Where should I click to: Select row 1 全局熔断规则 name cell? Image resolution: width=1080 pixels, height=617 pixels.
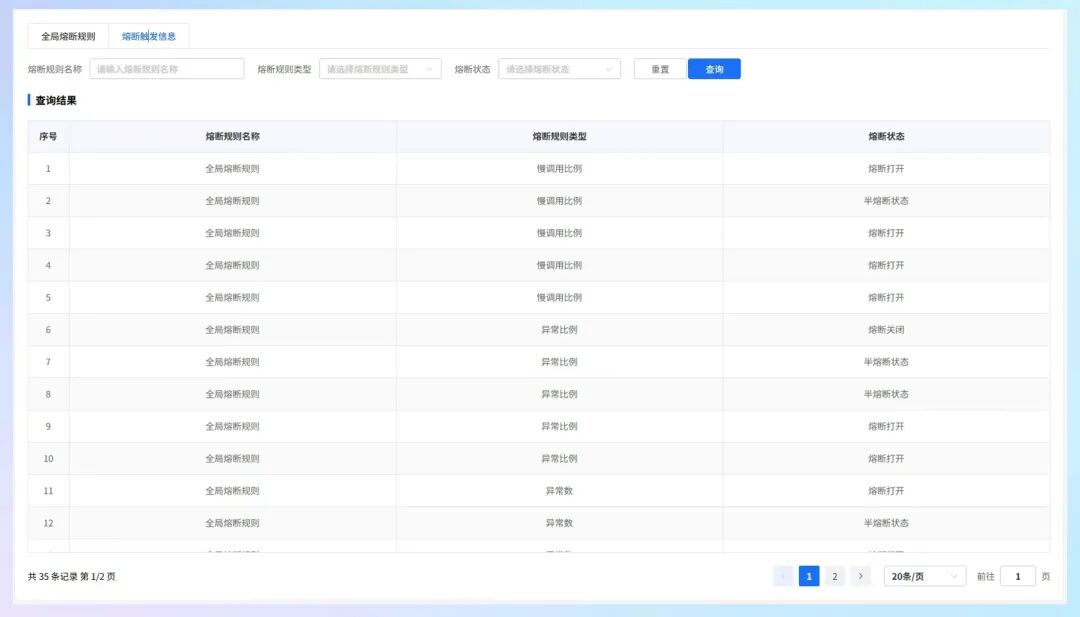tap(233, 169)
